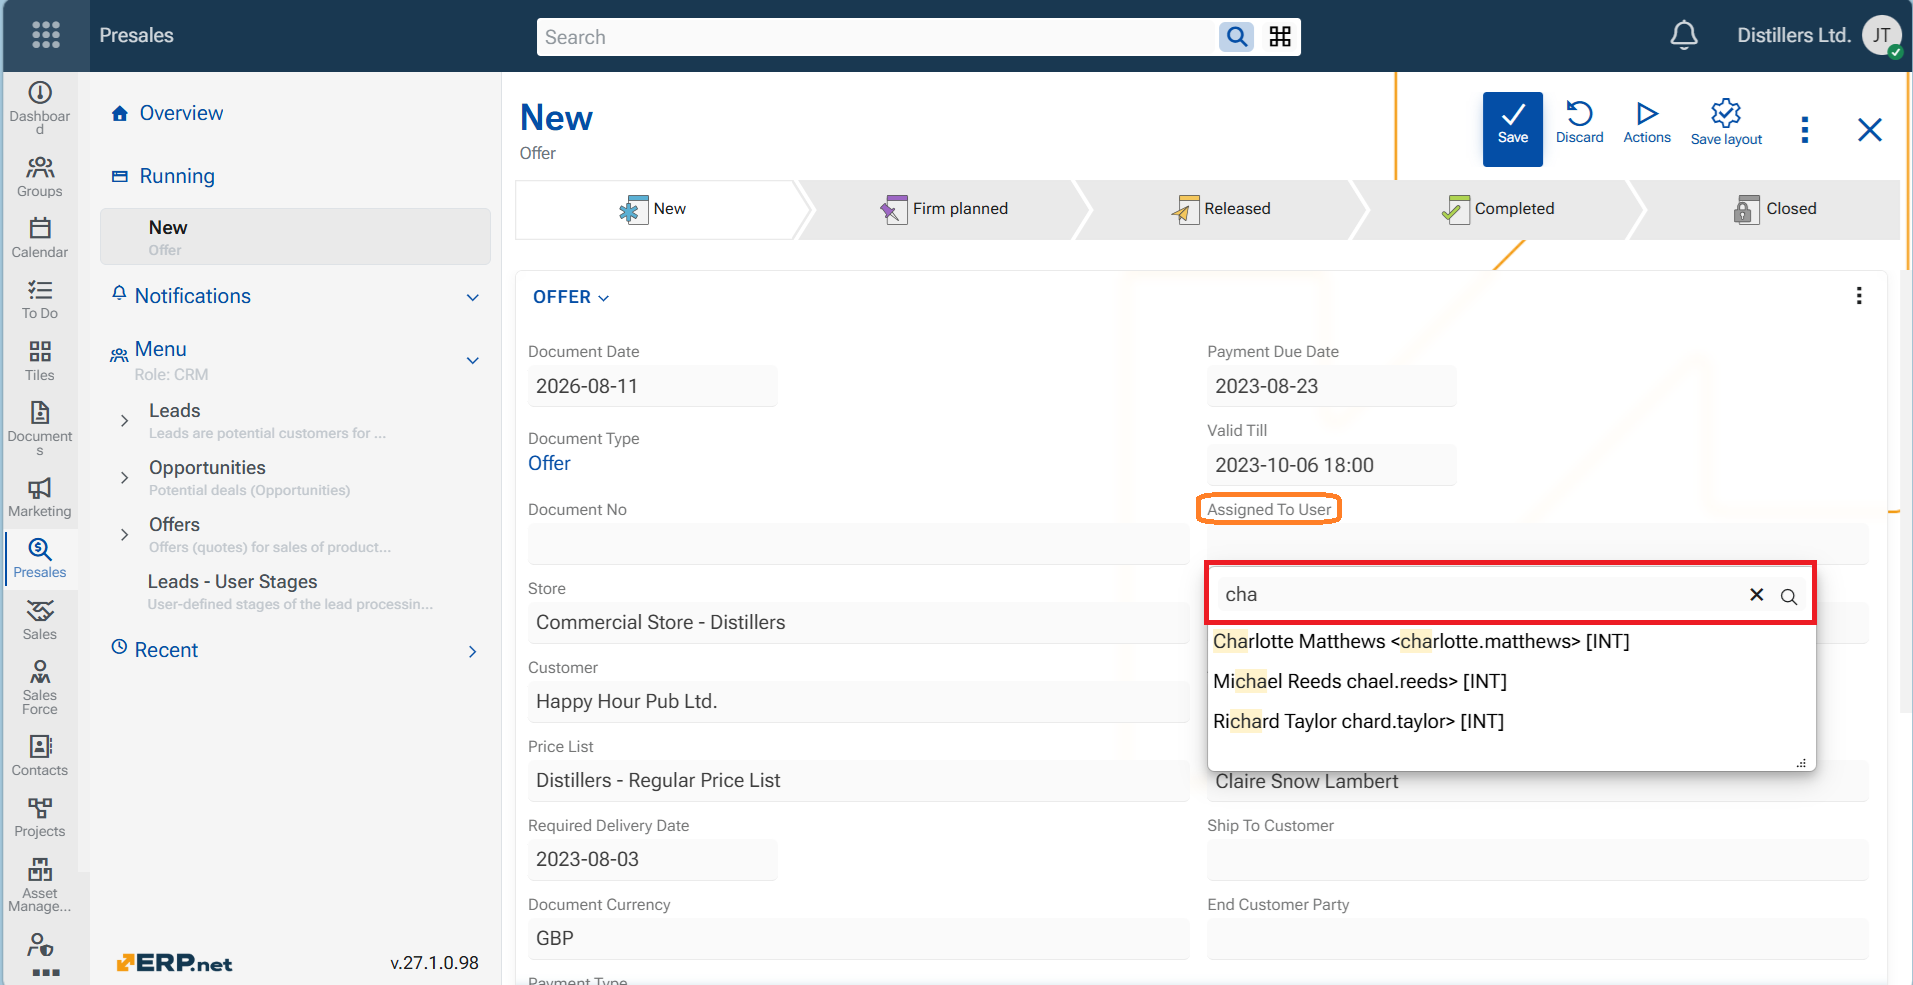
Task: Edit the Valid Till field
Action: (1331, 465)
